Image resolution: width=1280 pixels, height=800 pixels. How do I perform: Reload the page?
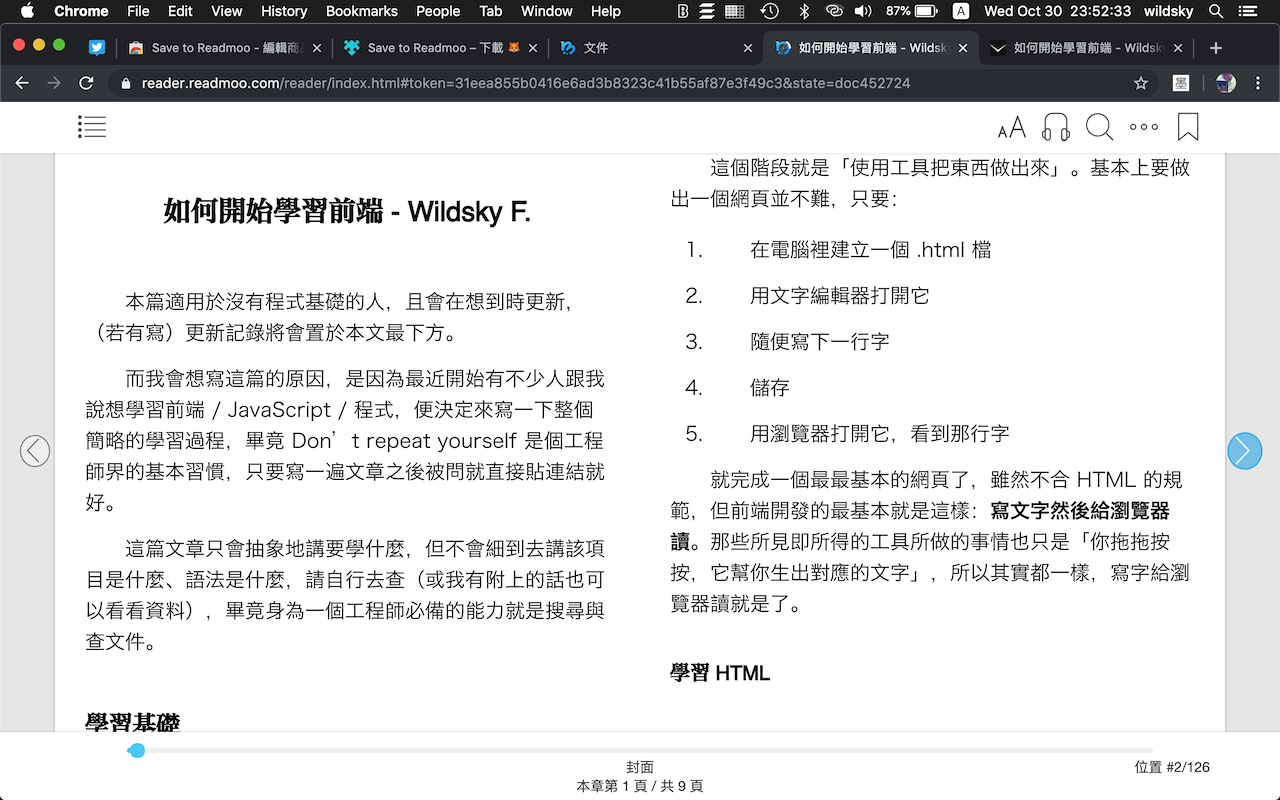[x=87, y=83]
